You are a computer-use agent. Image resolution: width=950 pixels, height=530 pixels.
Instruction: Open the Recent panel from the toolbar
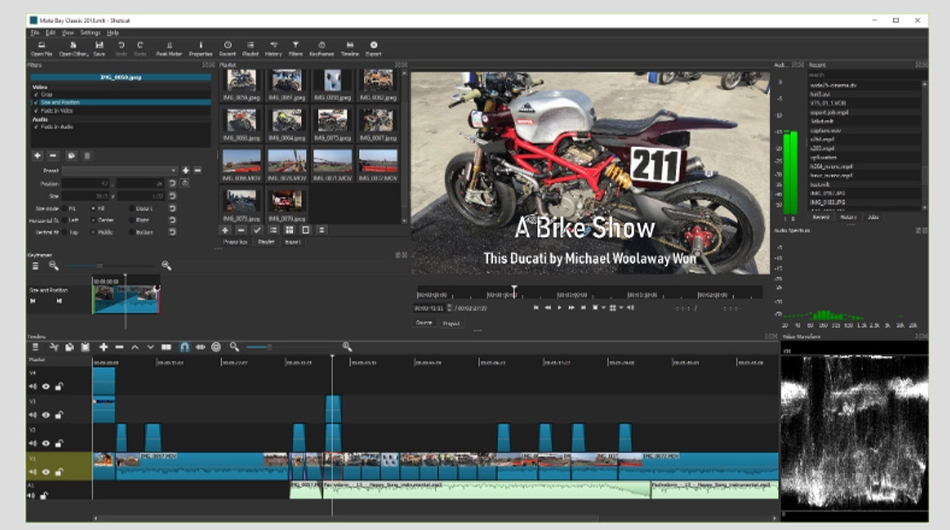[x=228, y=48]
